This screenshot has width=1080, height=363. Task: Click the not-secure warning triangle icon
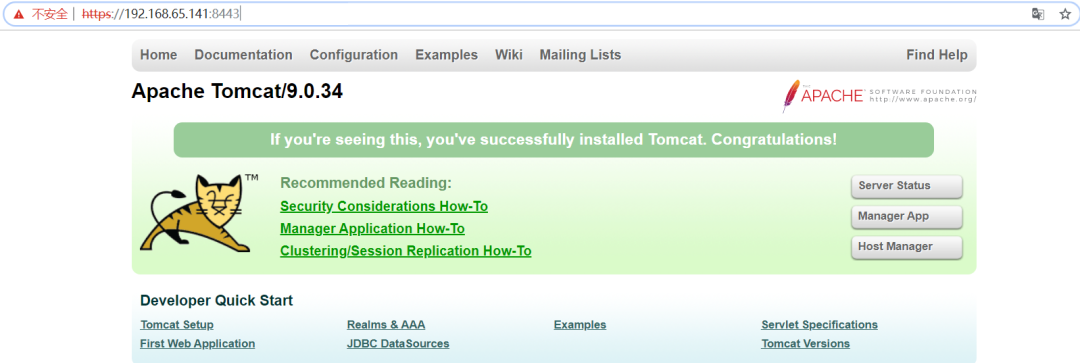(19, 14)
